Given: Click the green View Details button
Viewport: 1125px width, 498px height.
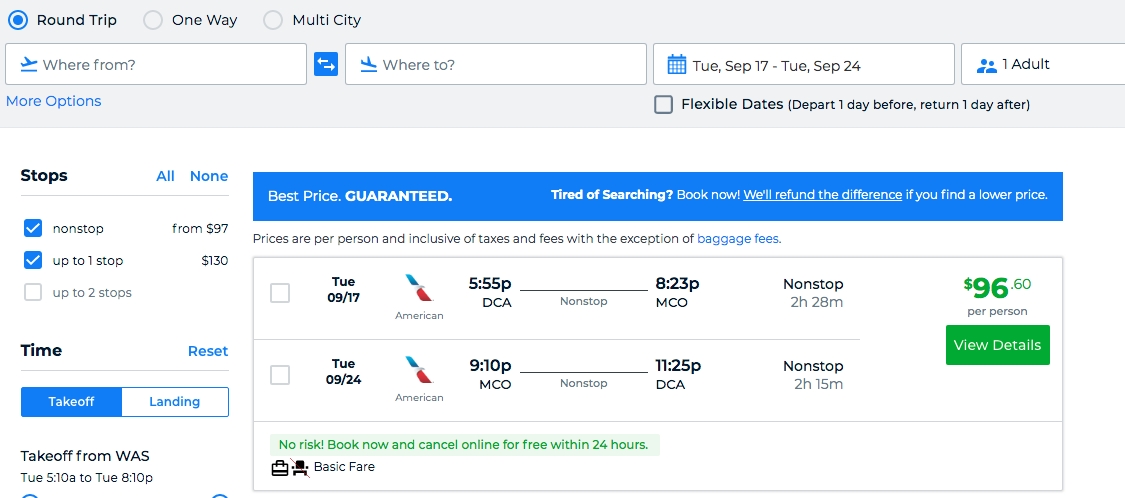Looking at the screenshot, I should click(x=997, y=345).
